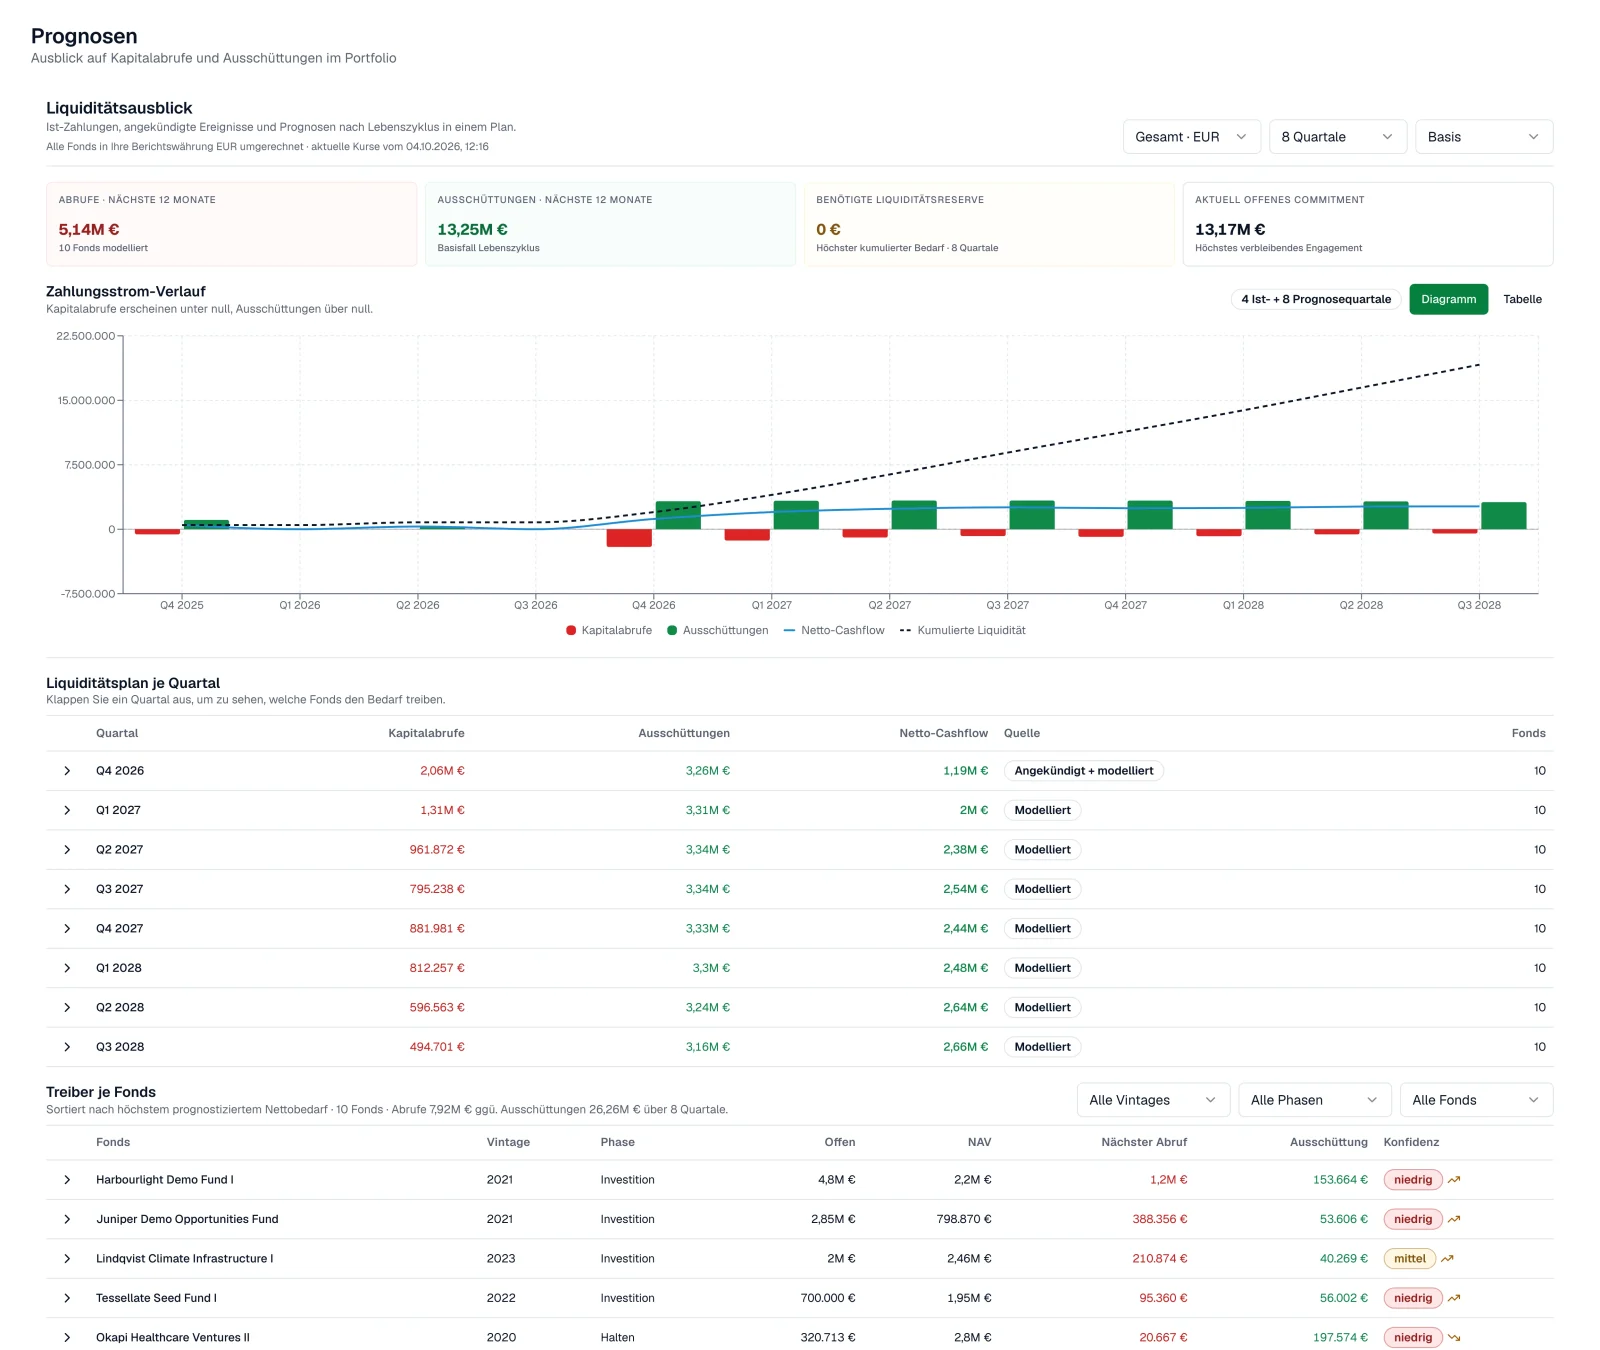Viewport: 1600px width, 1350px height.
Task: Click the Nächster Abruf column header
Action: pyautogui.click(x=1144, y=1143)
